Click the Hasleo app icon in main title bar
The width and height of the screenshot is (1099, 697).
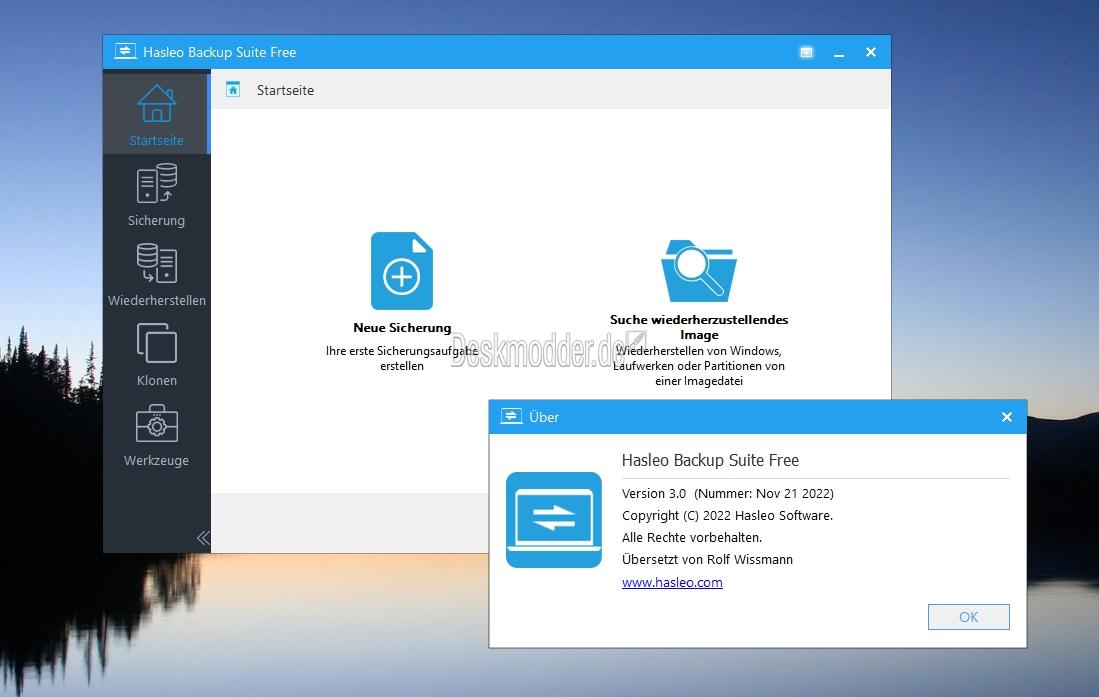[x=125, y=52]
